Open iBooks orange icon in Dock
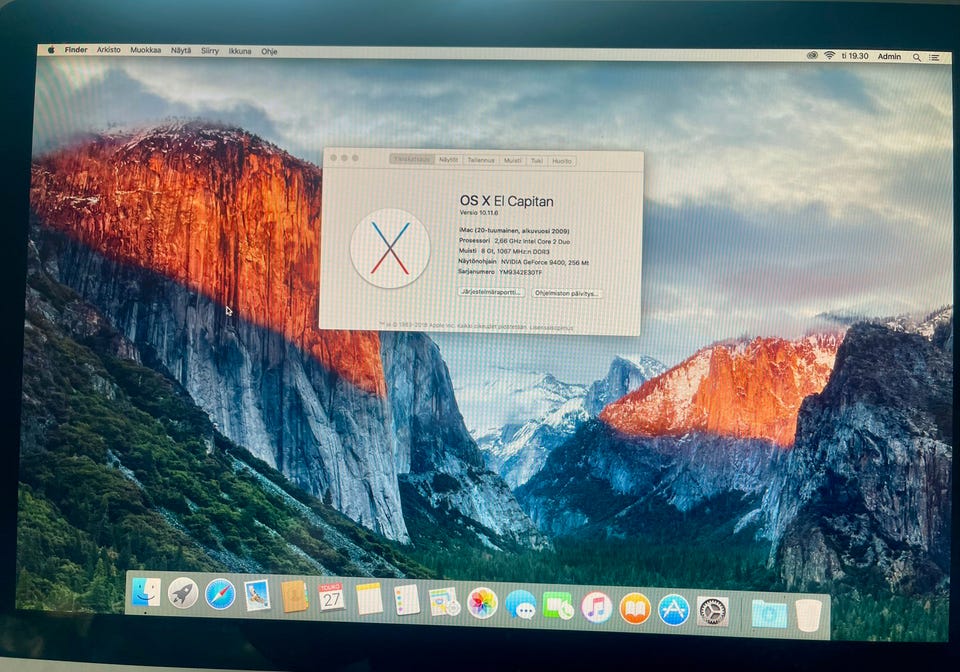Image resolution: width=960 pixels, height=672 pixels. pos(635,609)
